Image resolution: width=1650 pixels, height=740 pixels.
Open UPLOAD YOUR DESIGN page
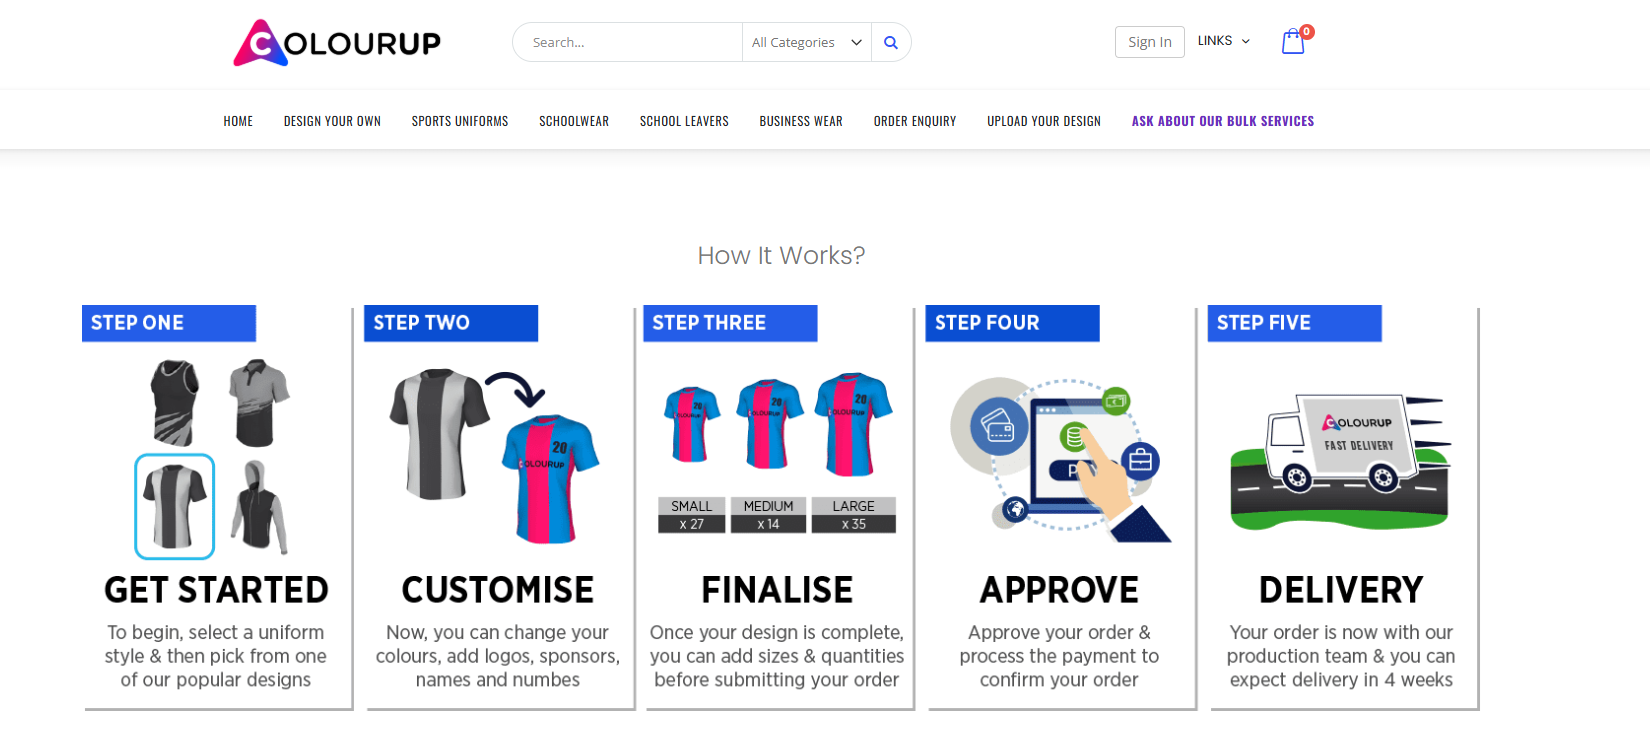(1044, 121)
